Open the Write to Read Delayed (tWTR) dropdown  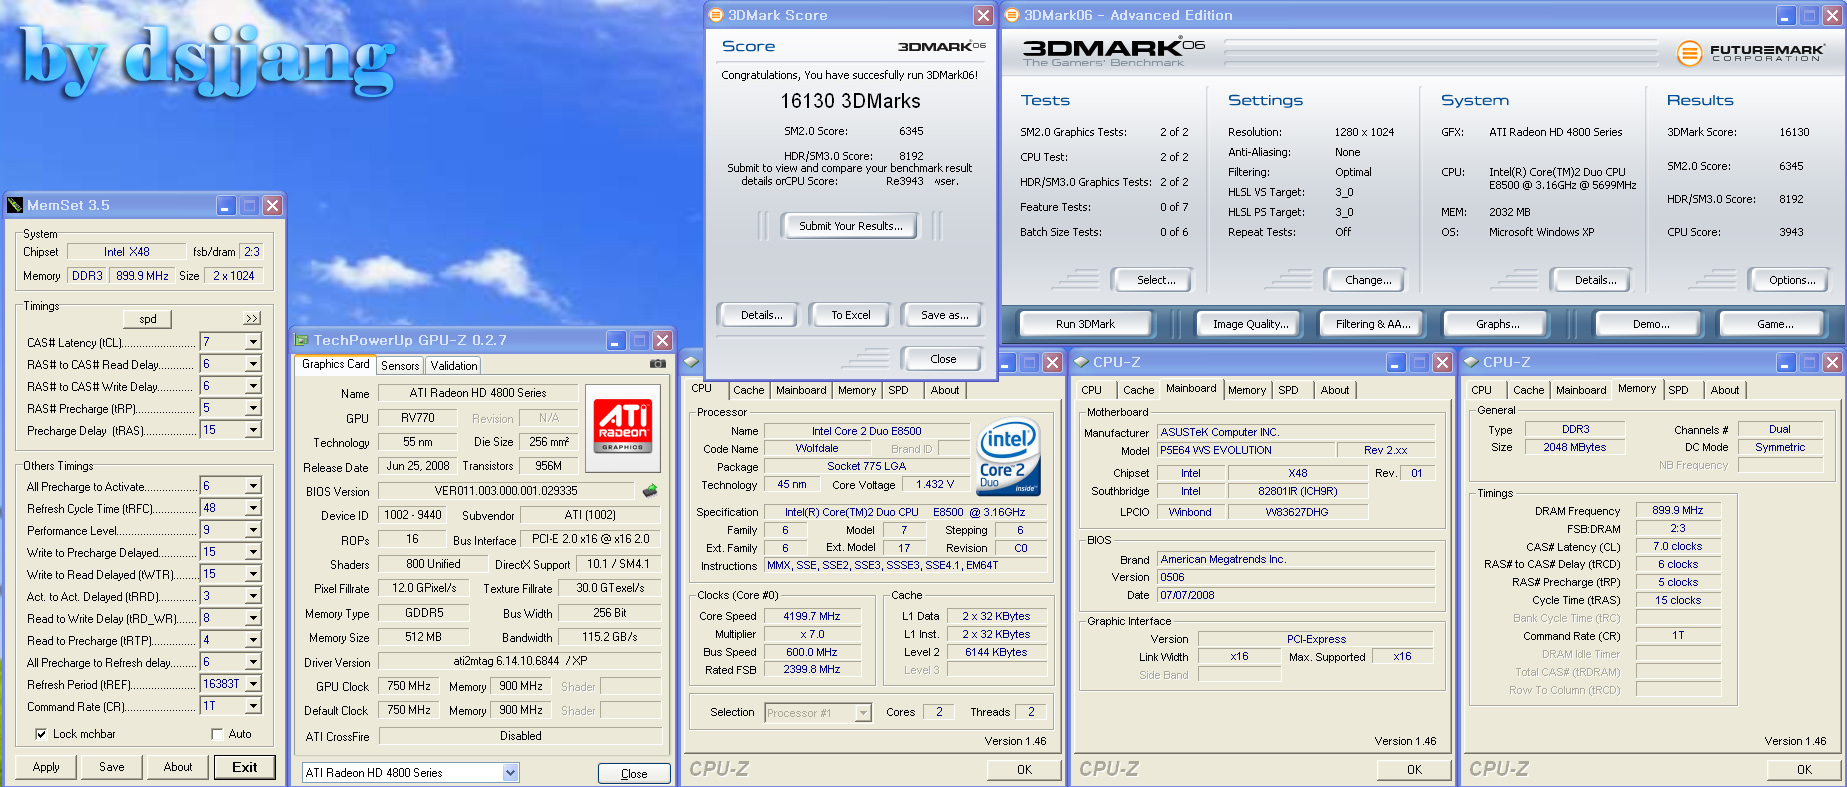click(253, 574)
